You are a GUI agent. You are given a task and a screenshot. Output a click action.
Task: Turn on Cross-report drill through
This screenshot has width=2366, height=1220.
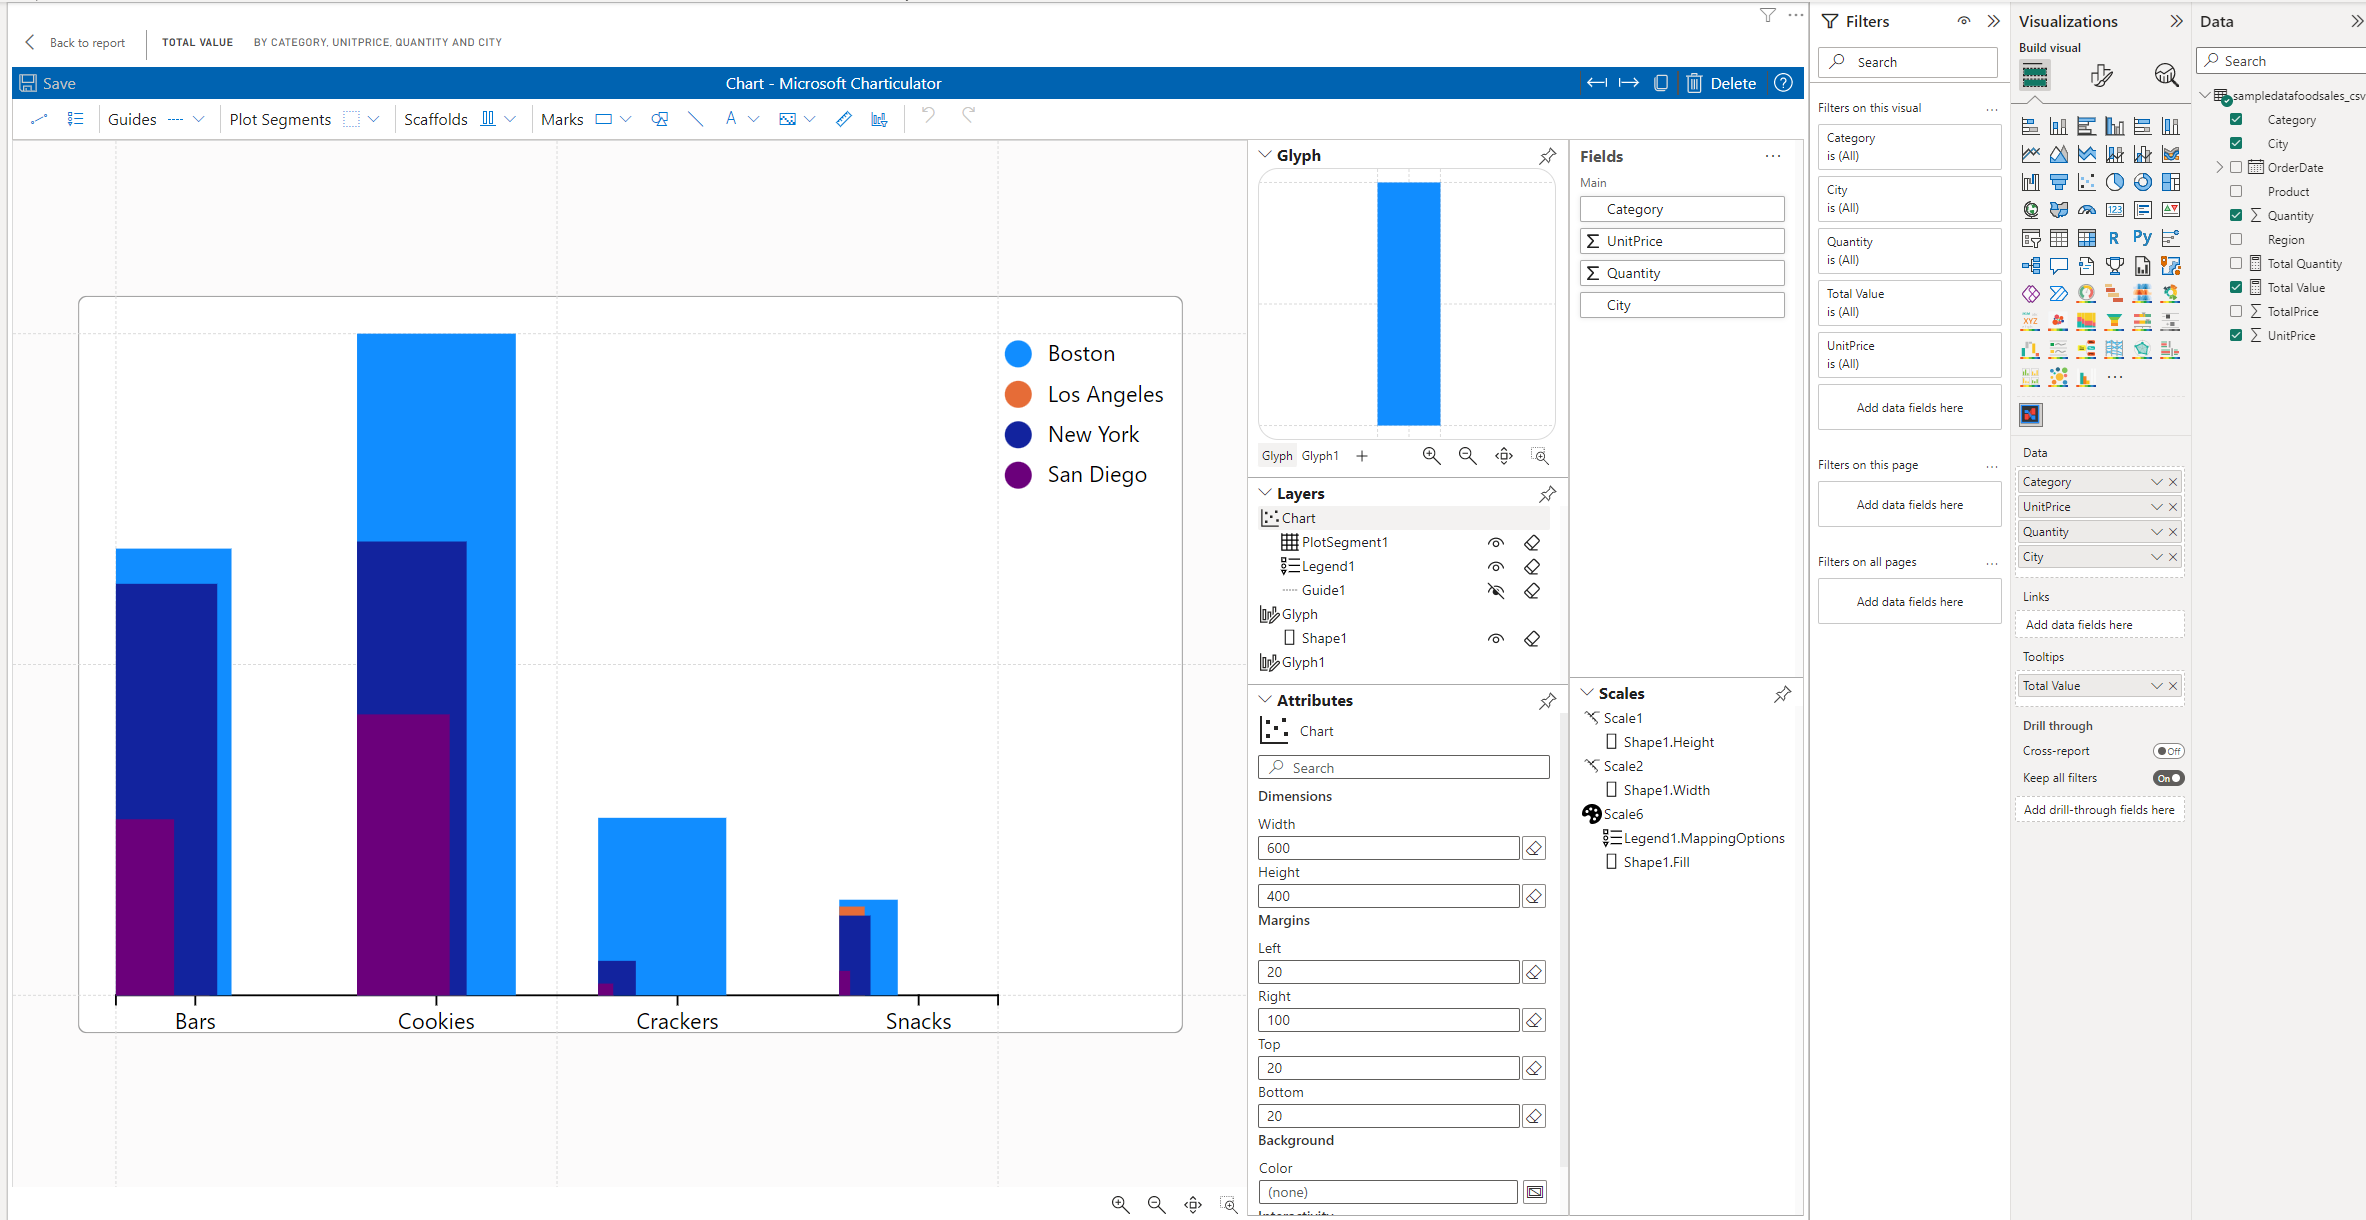2167,751
